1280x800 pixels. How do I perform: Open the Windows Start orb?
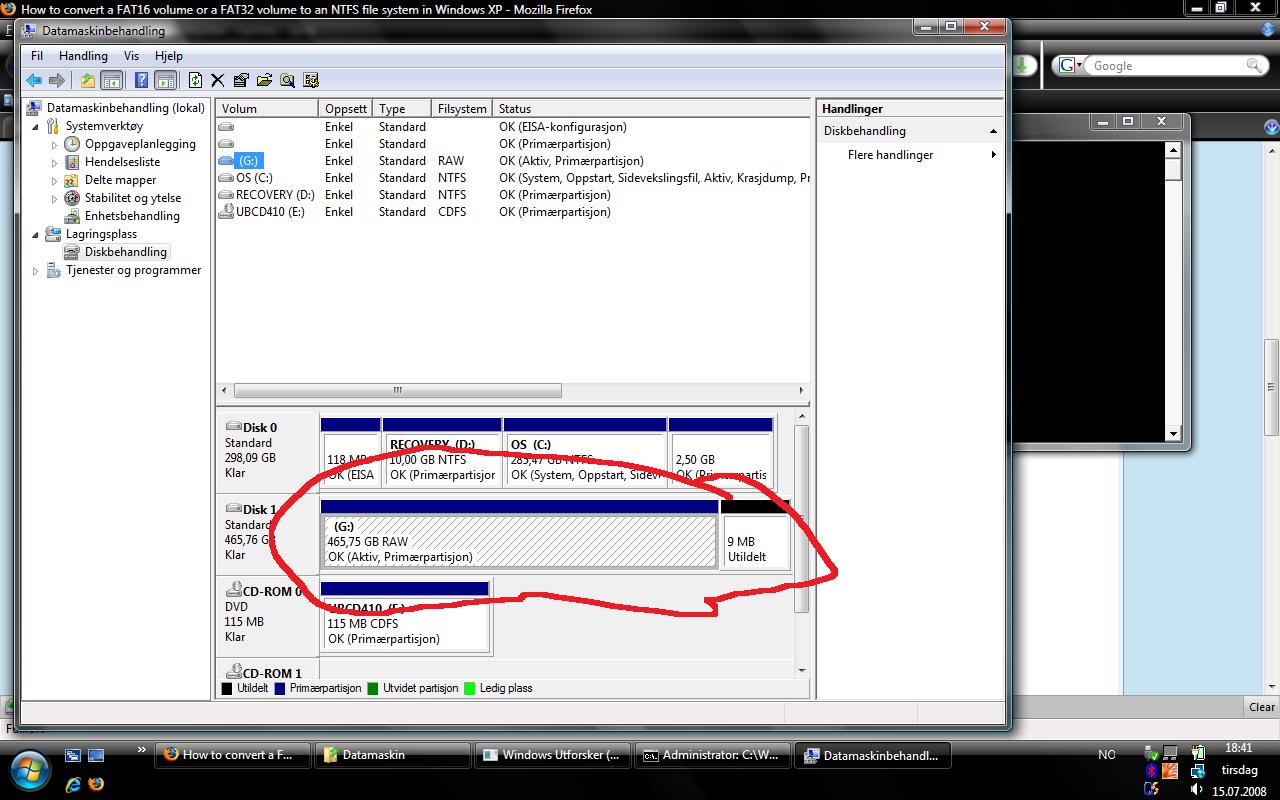pyautogui.click(x=28, y=769)
